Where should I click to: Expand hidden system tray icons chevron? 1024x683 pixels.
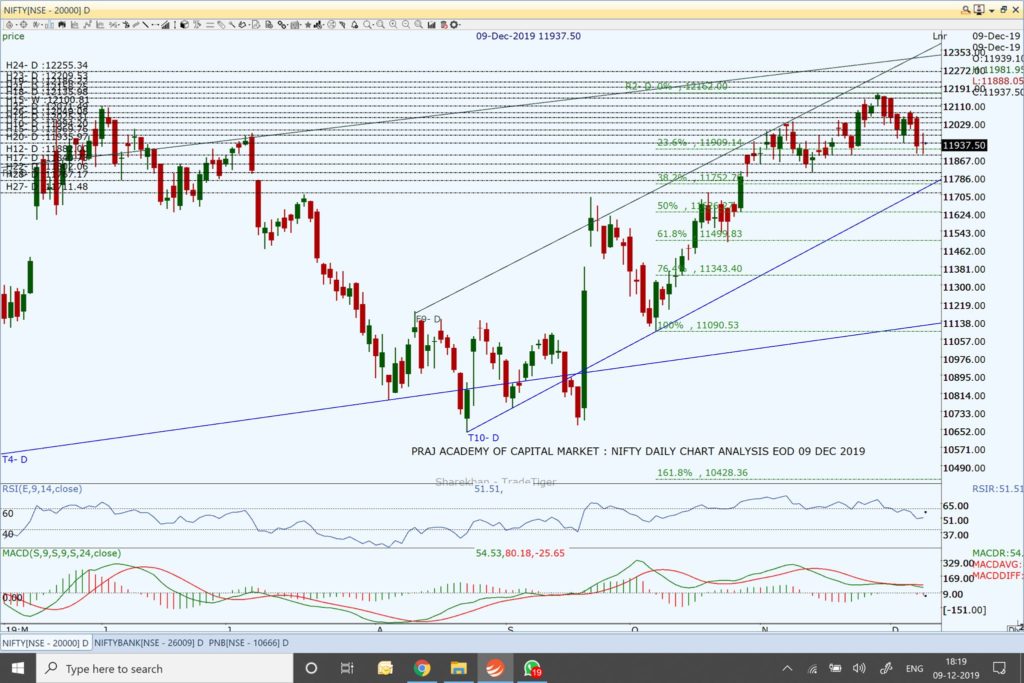coord(787,668)
